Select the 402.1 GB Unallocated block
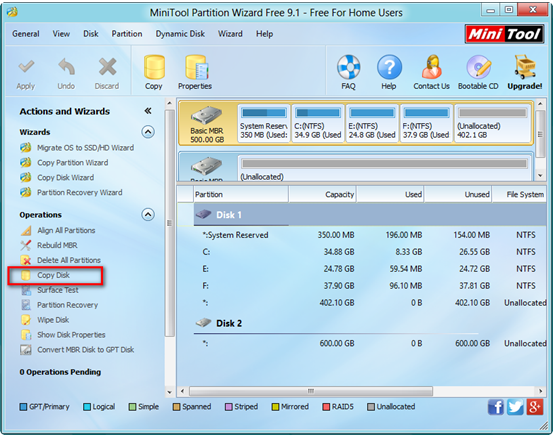Viewport: 555px width, 437px height. [x=492, y=123]
